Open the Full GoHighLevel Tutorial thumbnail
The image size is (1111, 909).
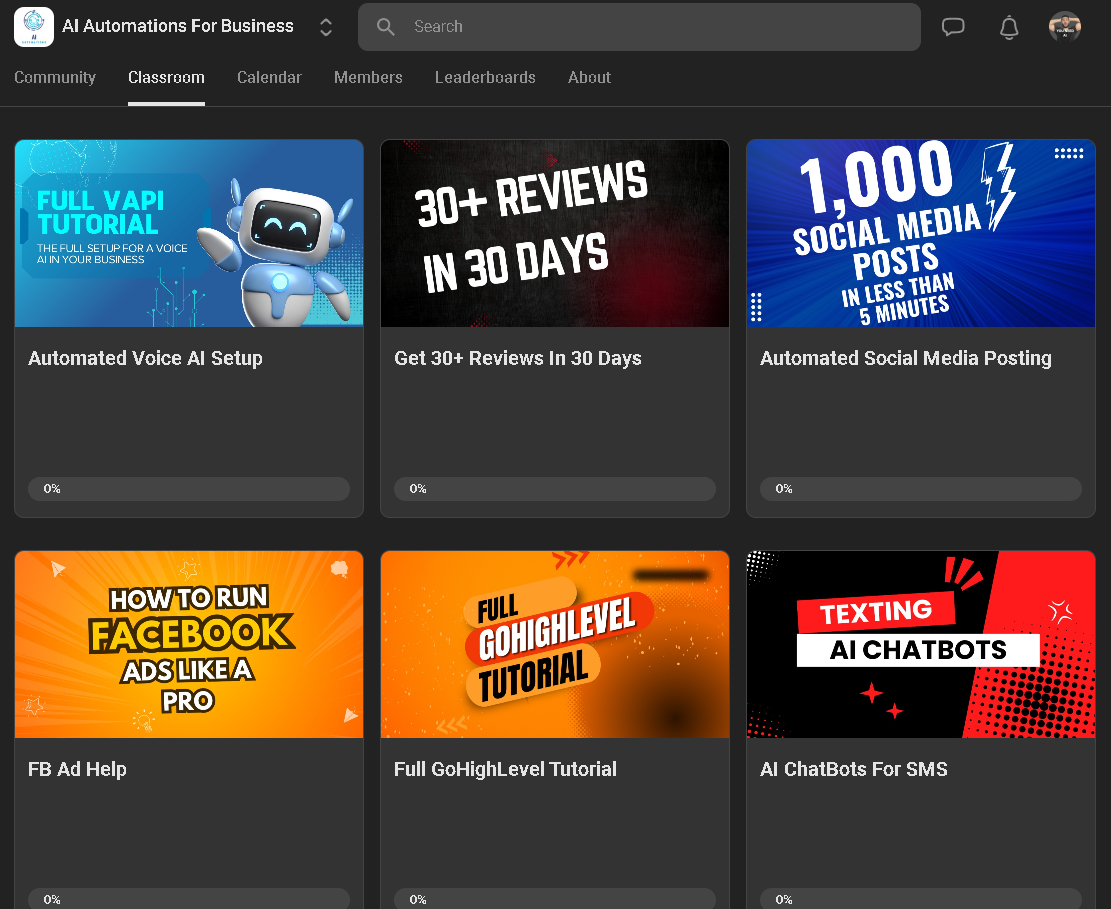[x=555, y=644]
